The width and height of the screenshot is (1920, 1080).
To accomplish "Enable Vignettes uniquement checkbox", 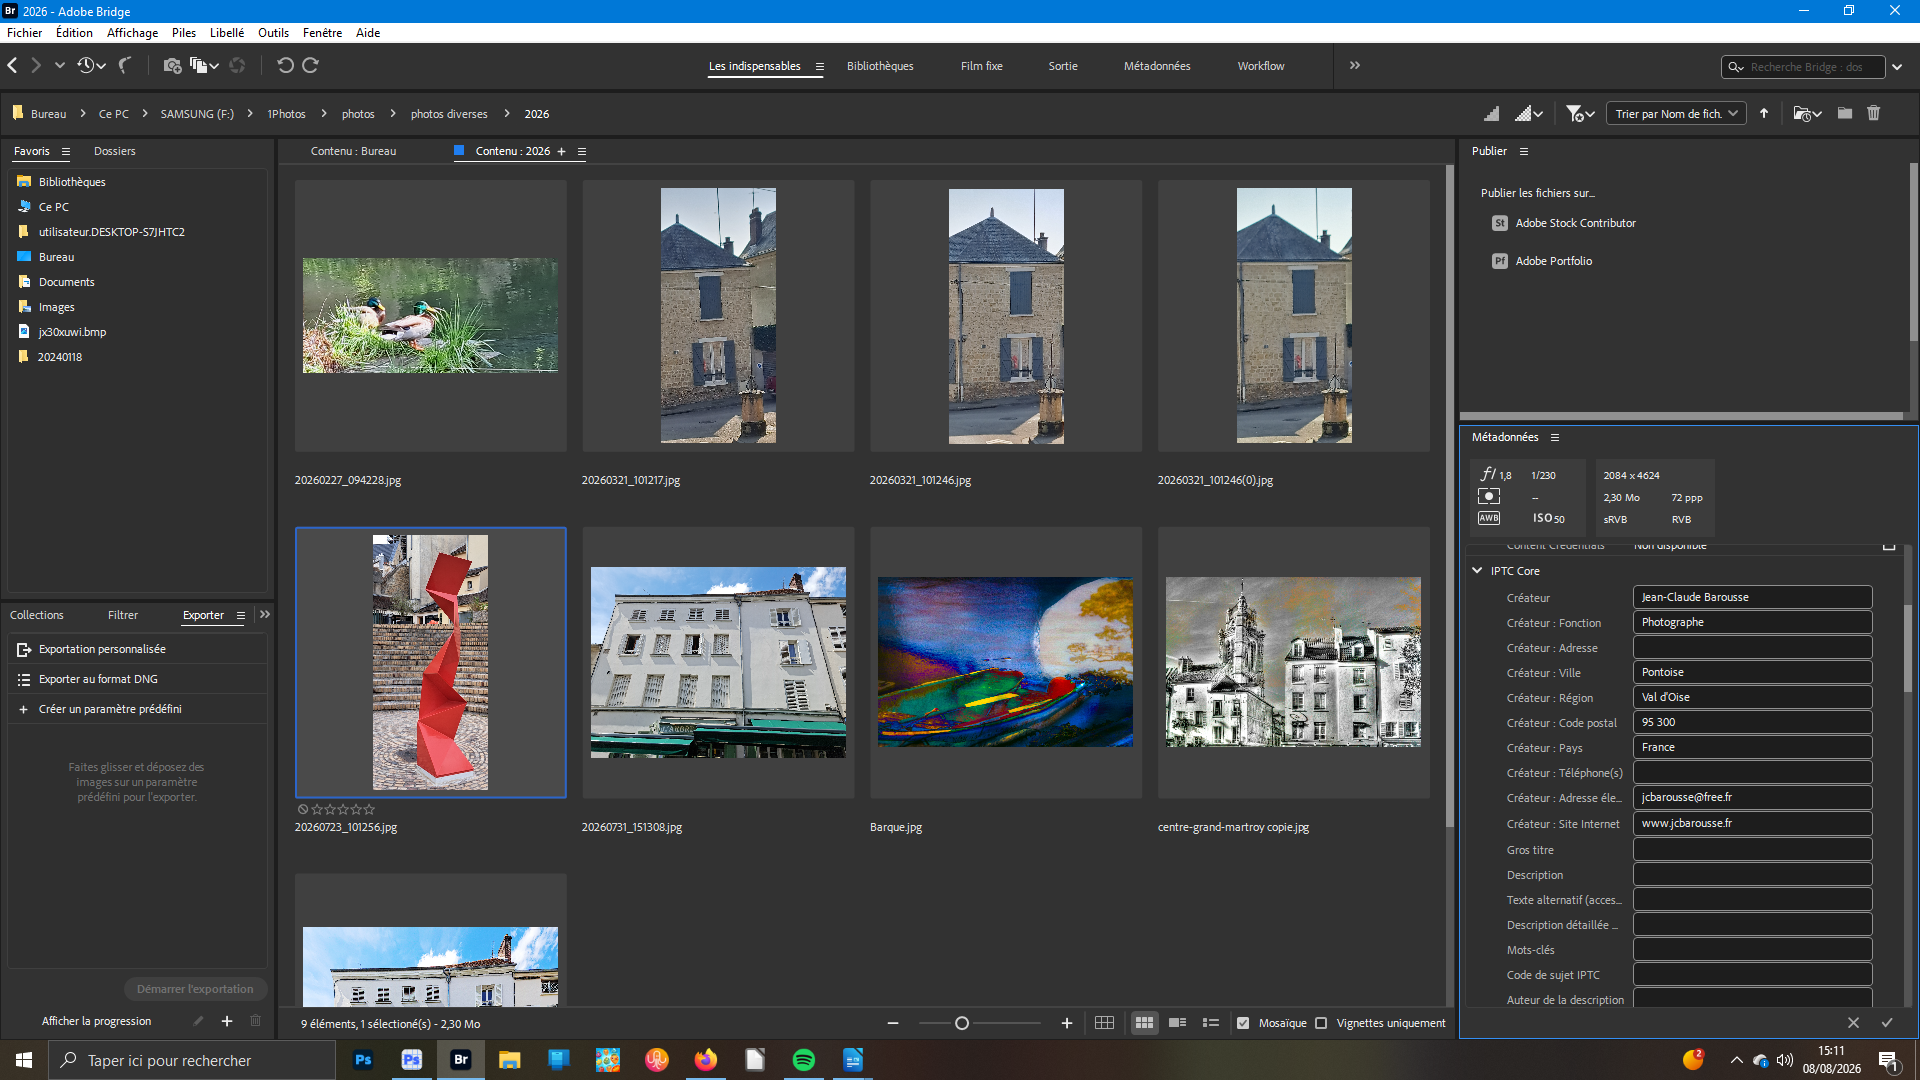I will click(1321, 1023).
